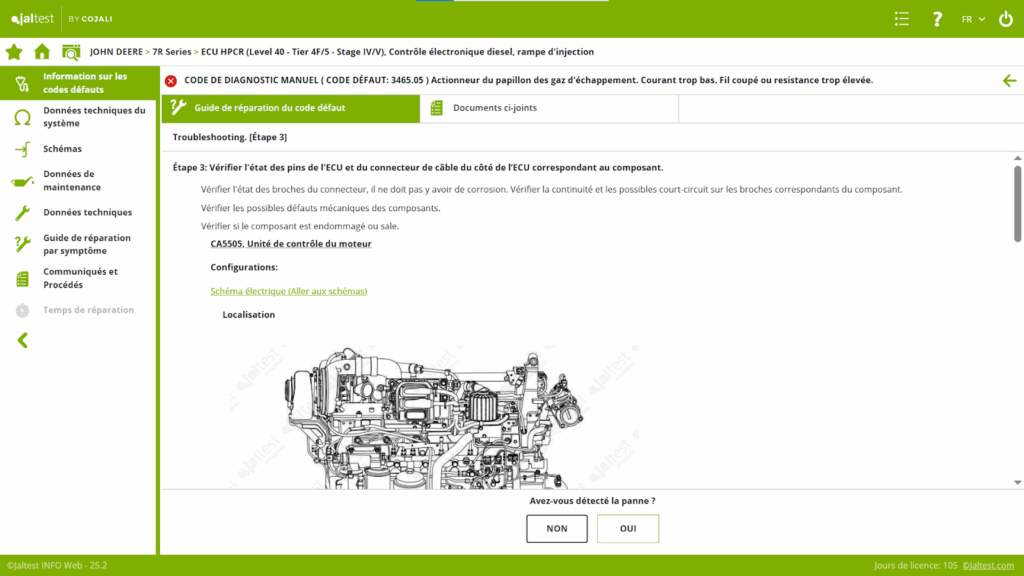The image size is (1024, 576).
Task: Open Schéma électrique (Aller aux schémas) link
Action: click(289, 291)
